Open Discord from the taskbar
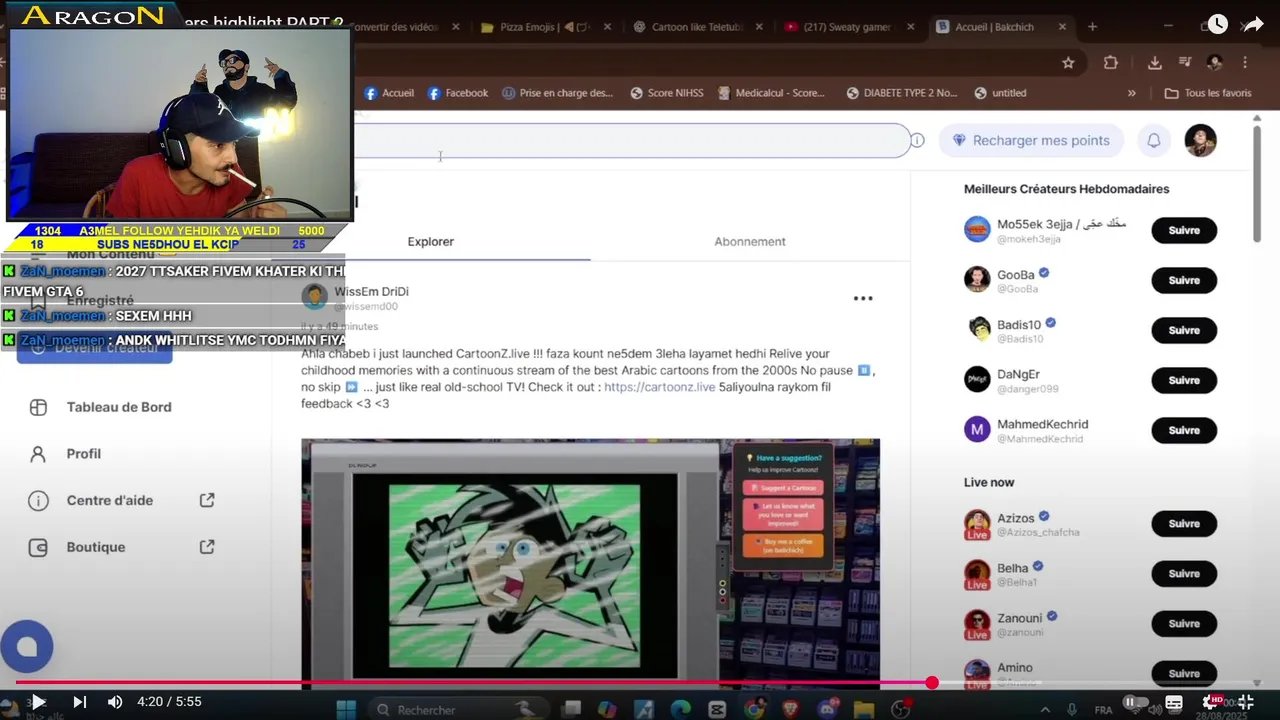 click(827, 709)
